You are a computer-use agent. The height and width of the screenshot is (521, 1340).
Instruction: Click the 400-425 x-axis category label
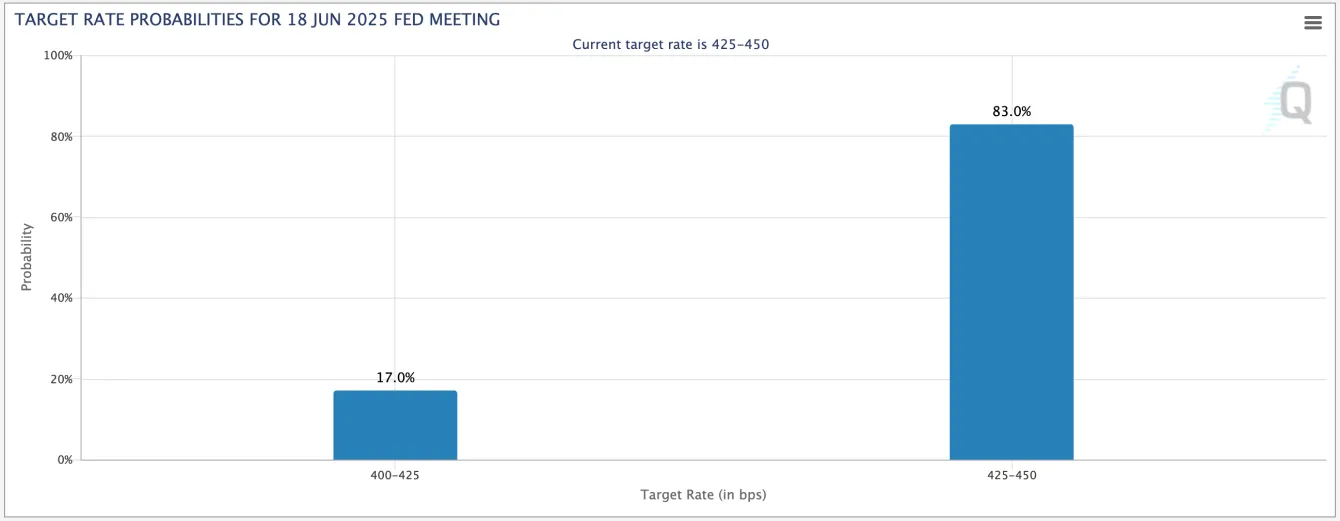click(395, 476)
